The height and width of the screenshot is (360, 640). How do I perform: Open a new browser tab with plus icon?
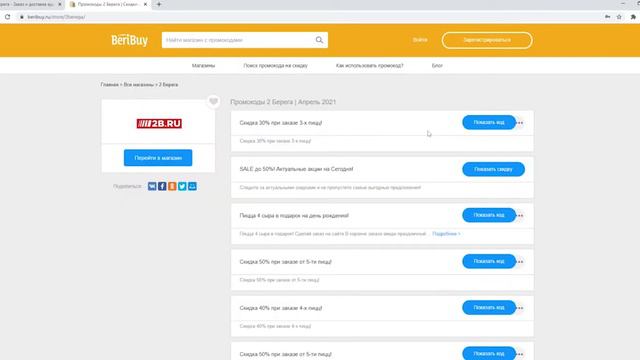pos(159,4)
